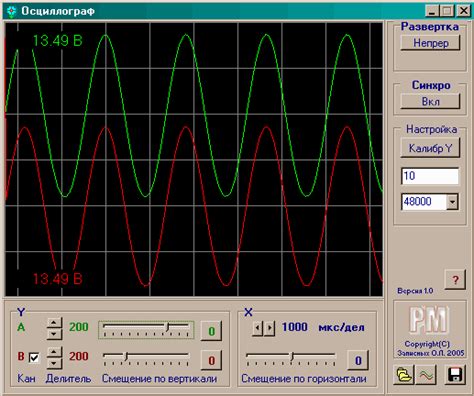Click the oscilloscope app icon in title bar
Viewport: 474px width, 396px height.
coord(12,11)
